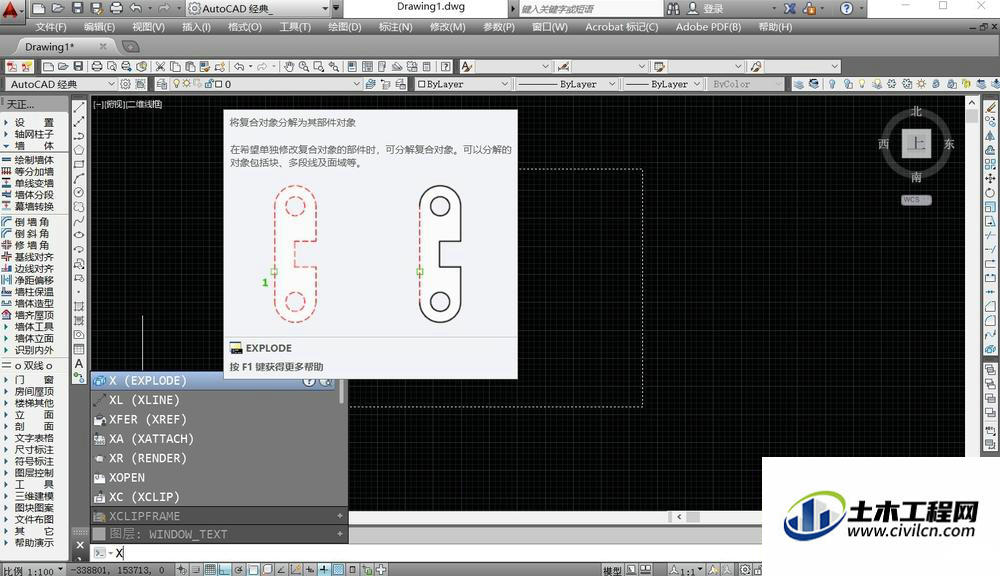The image size is (1000, 576).
Task: Toggle Polar tracking in the status bar
Action: (239, 570)
